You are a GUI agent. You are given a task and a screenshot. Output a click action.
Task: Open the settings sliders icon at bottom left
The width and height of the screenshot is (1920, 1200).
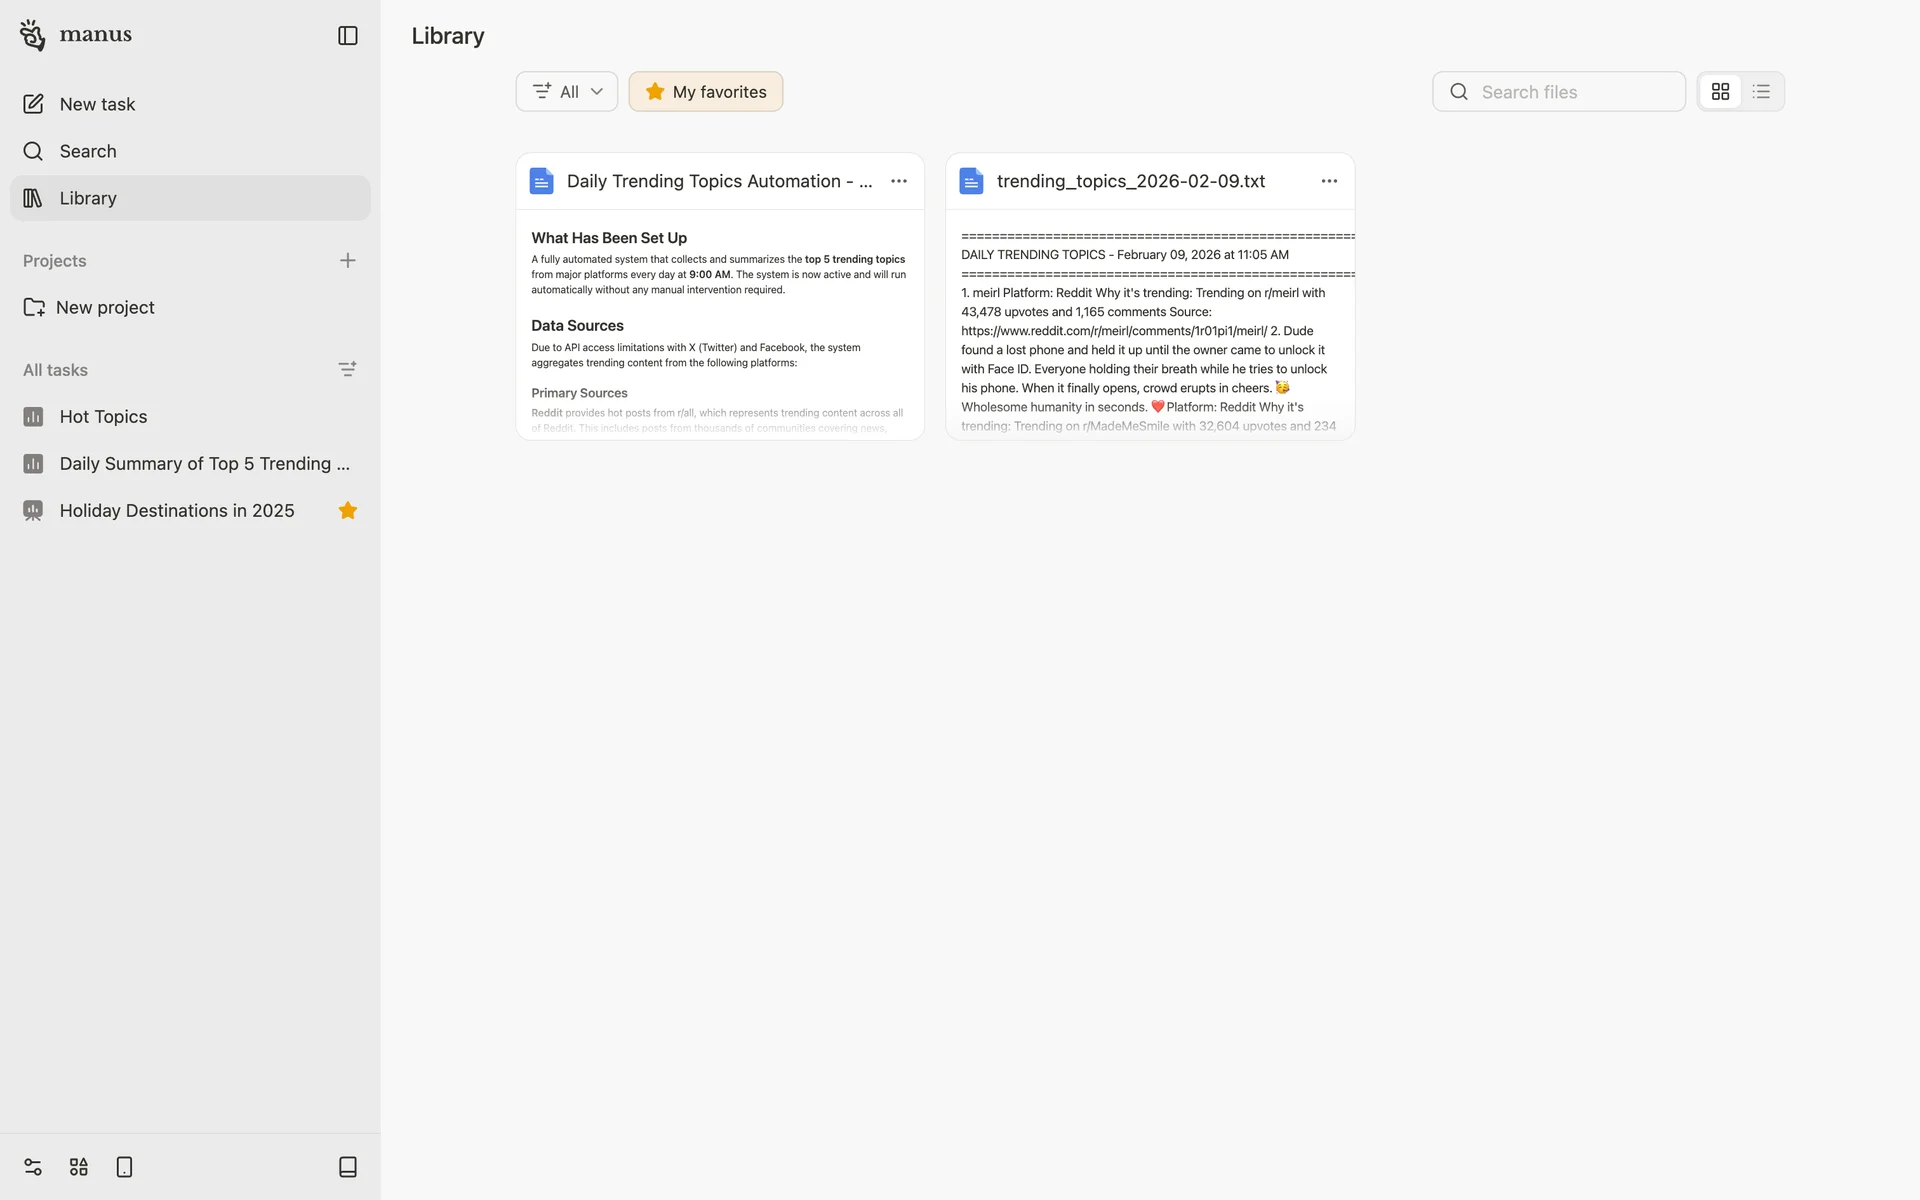pyautogui.click(x=33, y=1167)
